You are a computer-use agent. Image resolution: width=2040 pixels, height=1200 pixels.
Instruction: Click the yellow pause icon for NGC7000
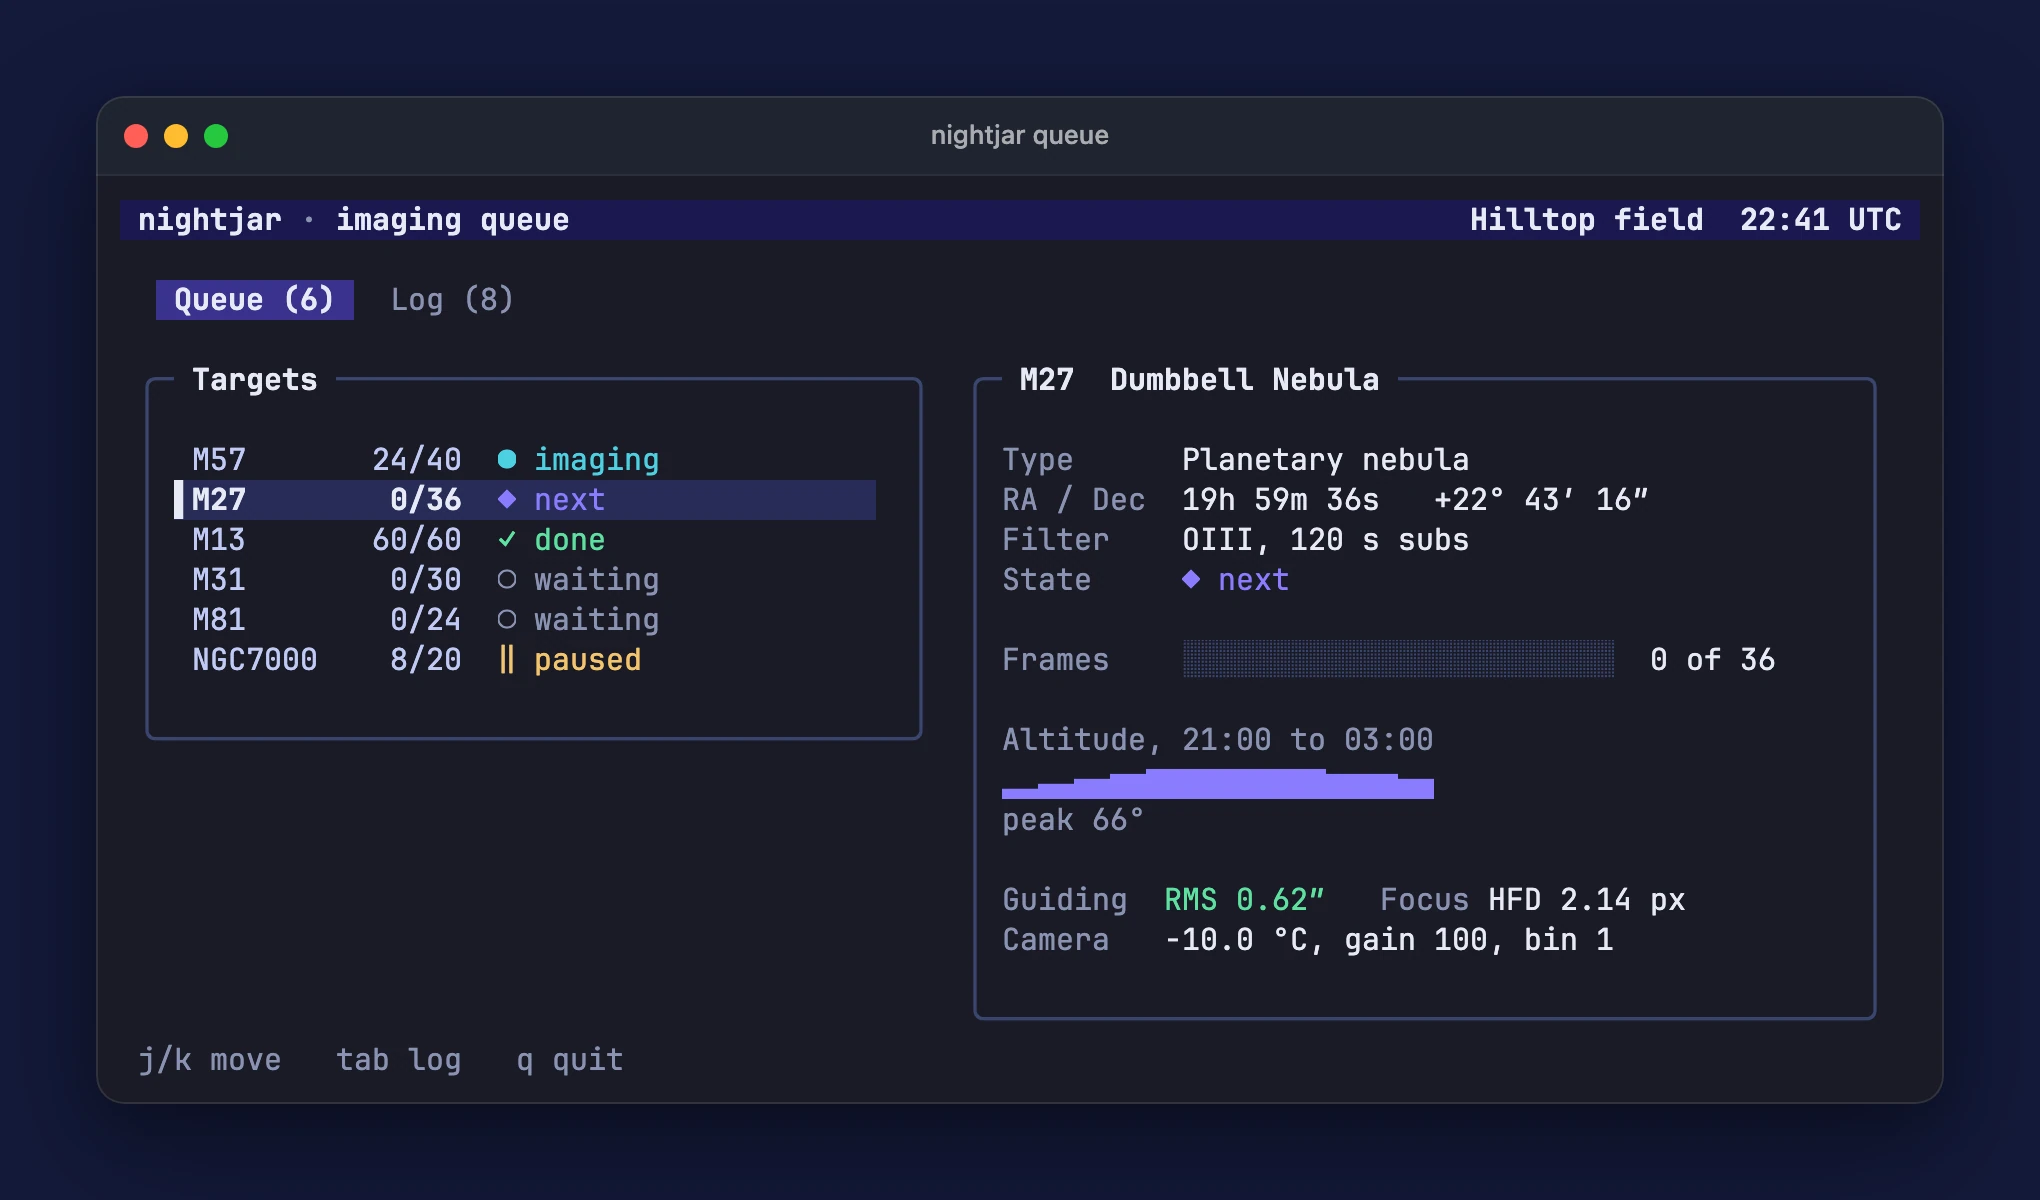pyautogui.click(x=507, y=659)
